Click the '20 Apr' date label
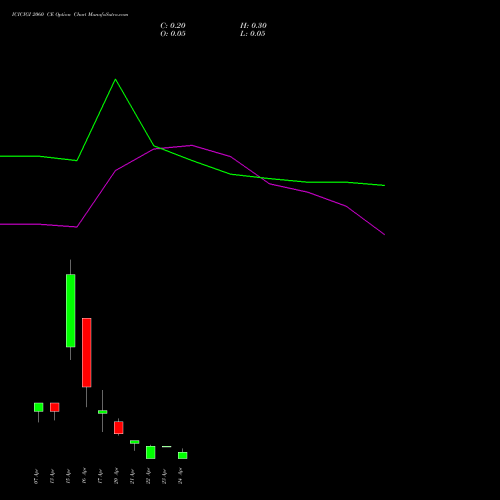The width and height of the screenshot is (500, 500). (x=116, y=476)
